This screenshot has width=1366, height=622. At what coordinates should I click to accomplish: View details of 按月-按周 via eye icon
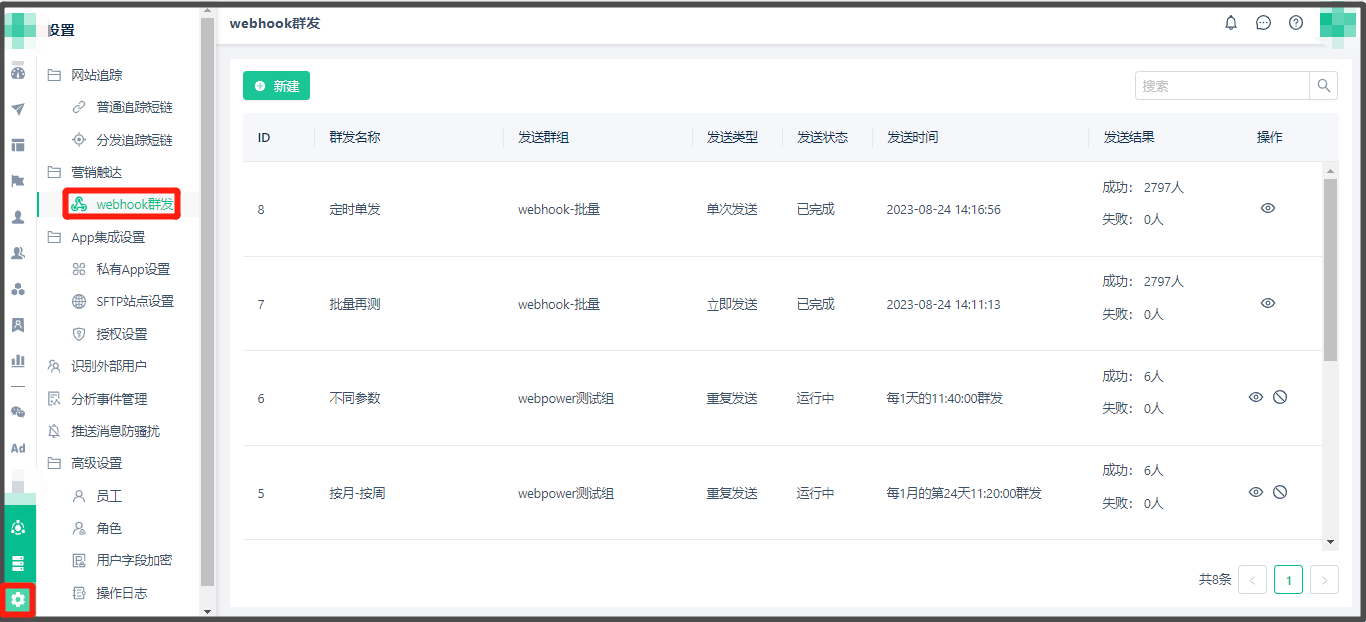pyautogui.click(x=1256, y=492)
